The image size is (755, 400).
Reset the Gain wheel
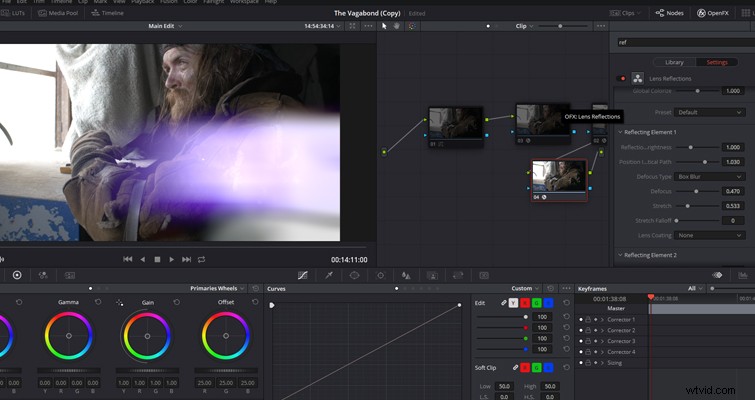point(176,302)
